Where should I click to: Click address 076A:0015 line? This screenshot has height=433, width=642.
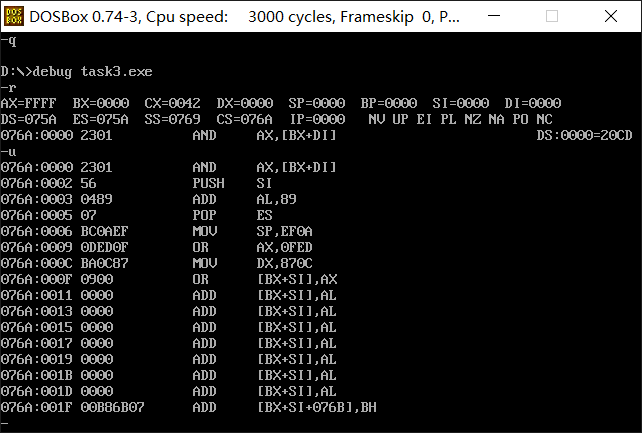pos(169,327)
